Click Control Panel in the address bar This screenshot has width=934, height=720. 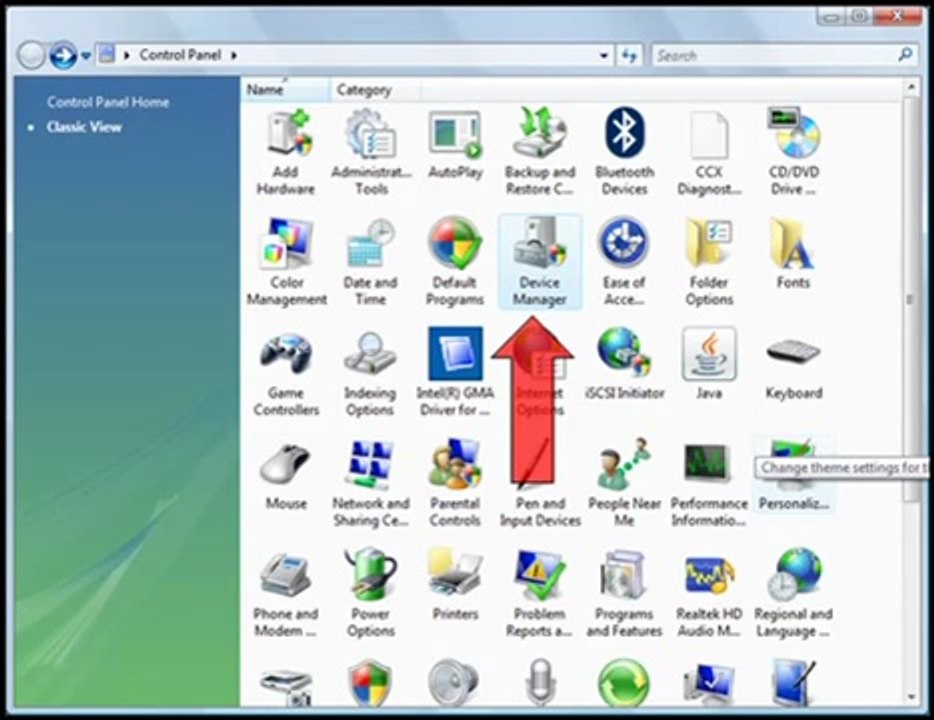tap(180, 55)
